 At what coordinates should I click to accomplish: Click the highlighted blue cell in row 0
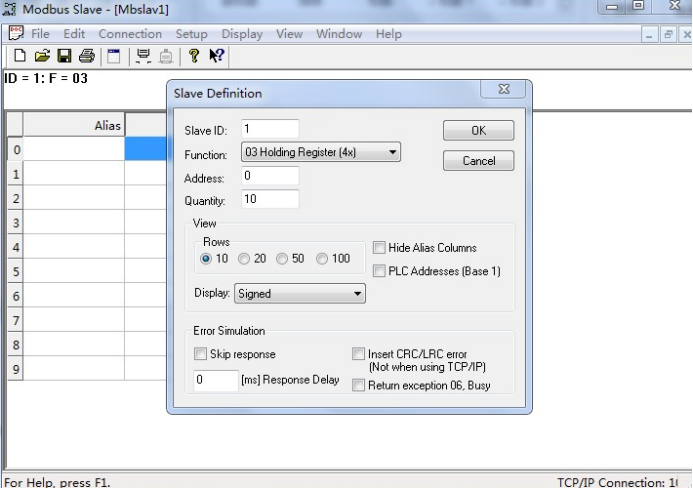click(x=146, y=149)
